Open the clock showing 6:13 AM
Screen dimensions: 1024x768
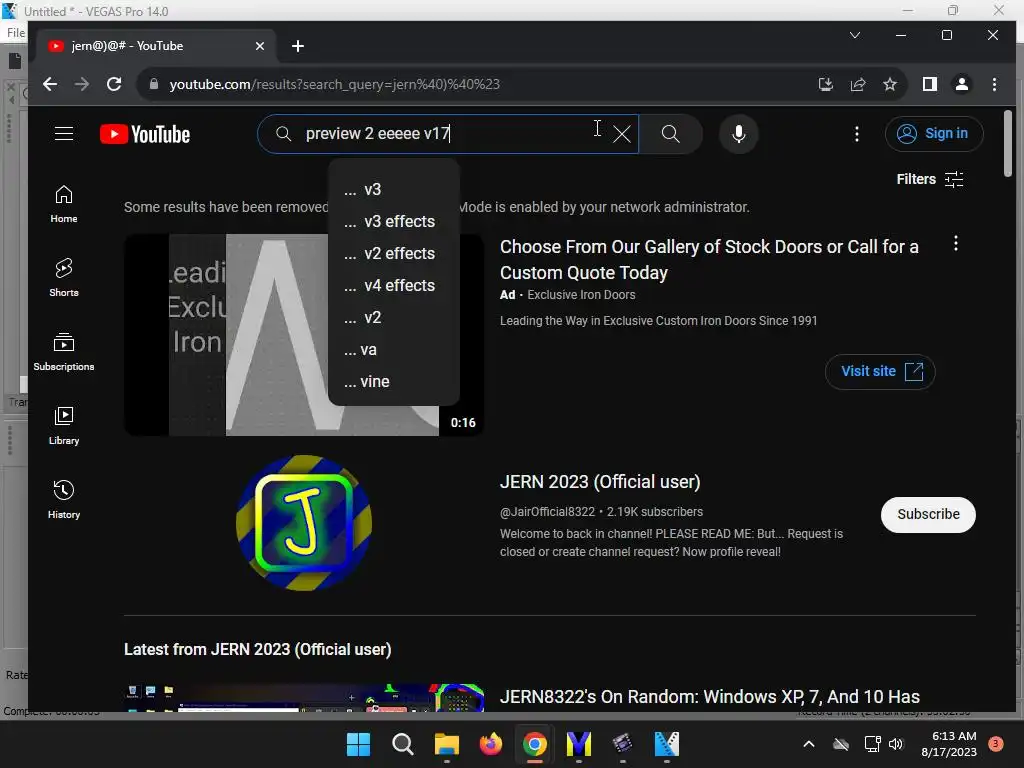(949, 744)
